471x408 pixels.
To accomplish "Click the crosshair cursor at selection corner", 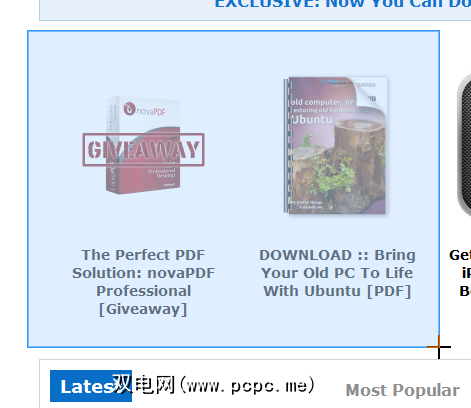I will pos(439,347).
